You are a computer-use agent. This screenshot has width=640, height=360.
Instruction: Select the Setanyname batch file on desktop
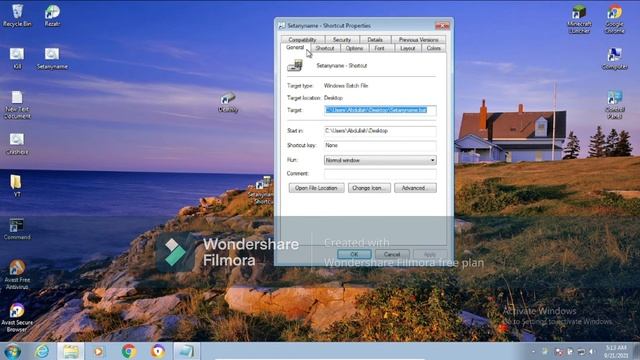click(52, 58)
